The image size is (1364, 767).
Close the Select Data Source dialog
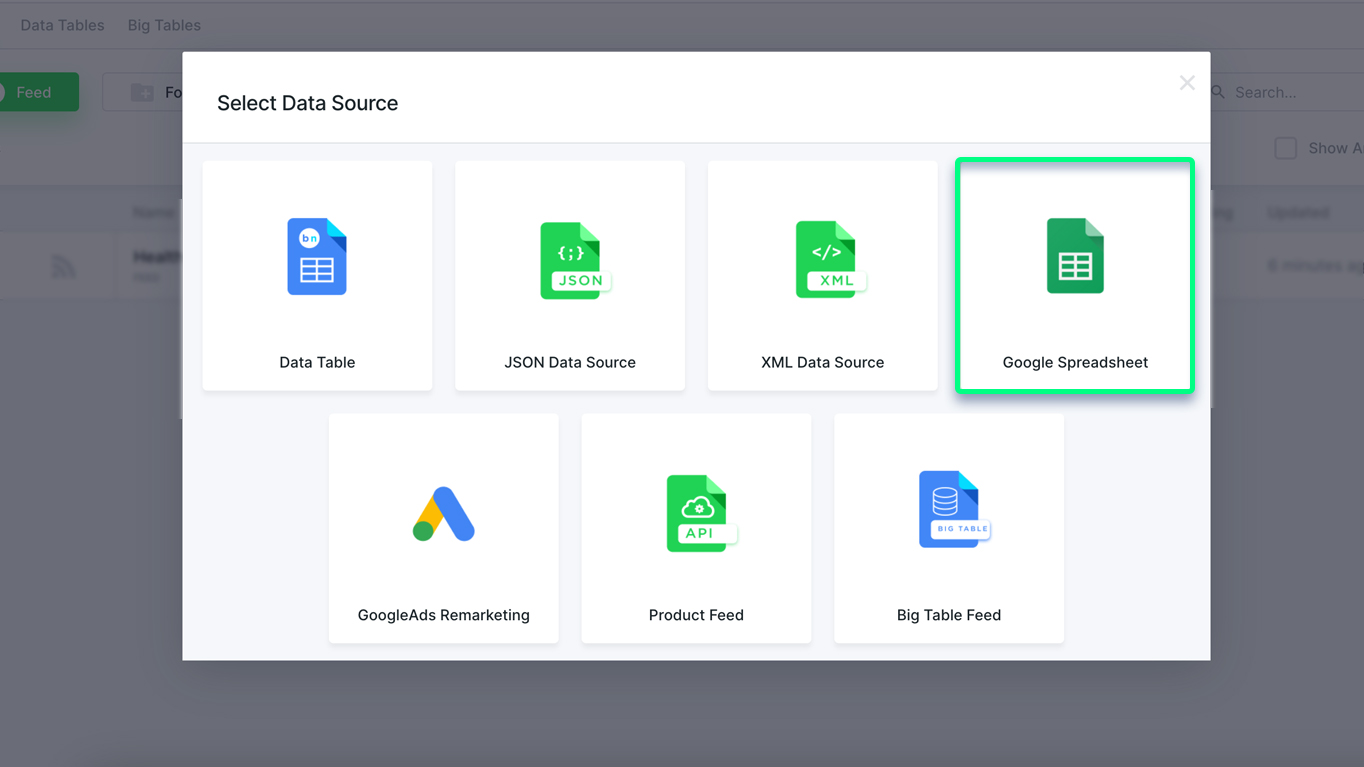tap(1187, 83)
